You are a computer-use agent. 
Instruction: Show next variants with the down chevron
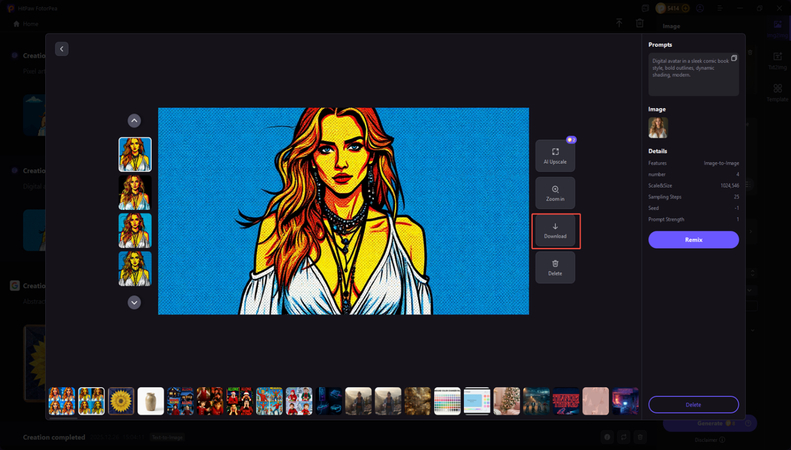[134, 302]
